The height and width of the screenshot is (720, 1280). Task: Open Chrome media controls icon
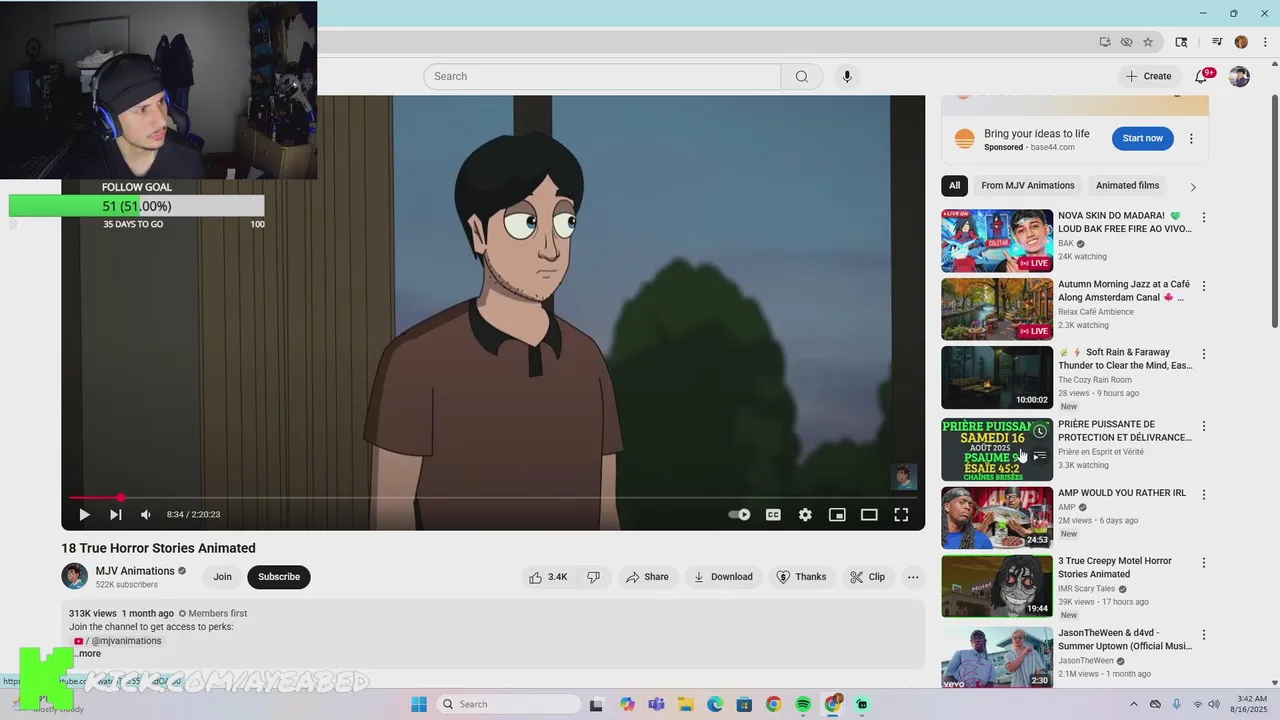pos(1217,42)
